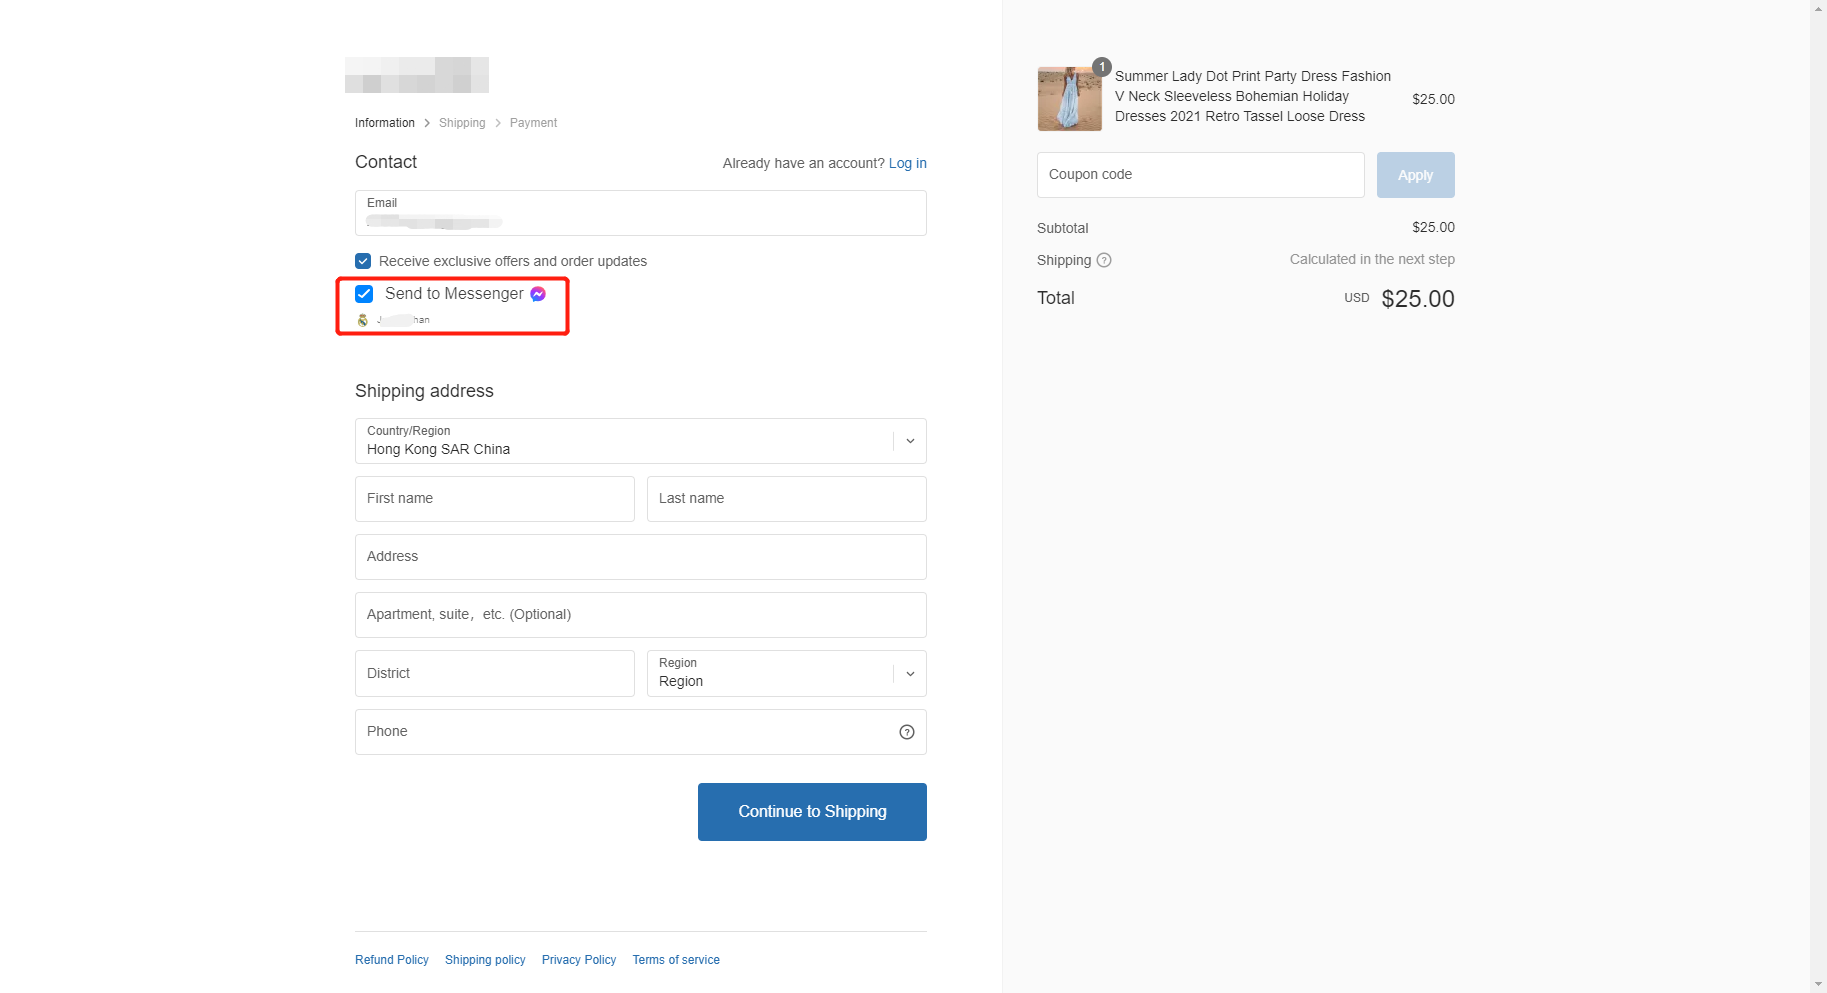Click the scrollbar down arrow
Viewport: 1827px width, 993px height.
point(1818,985)
